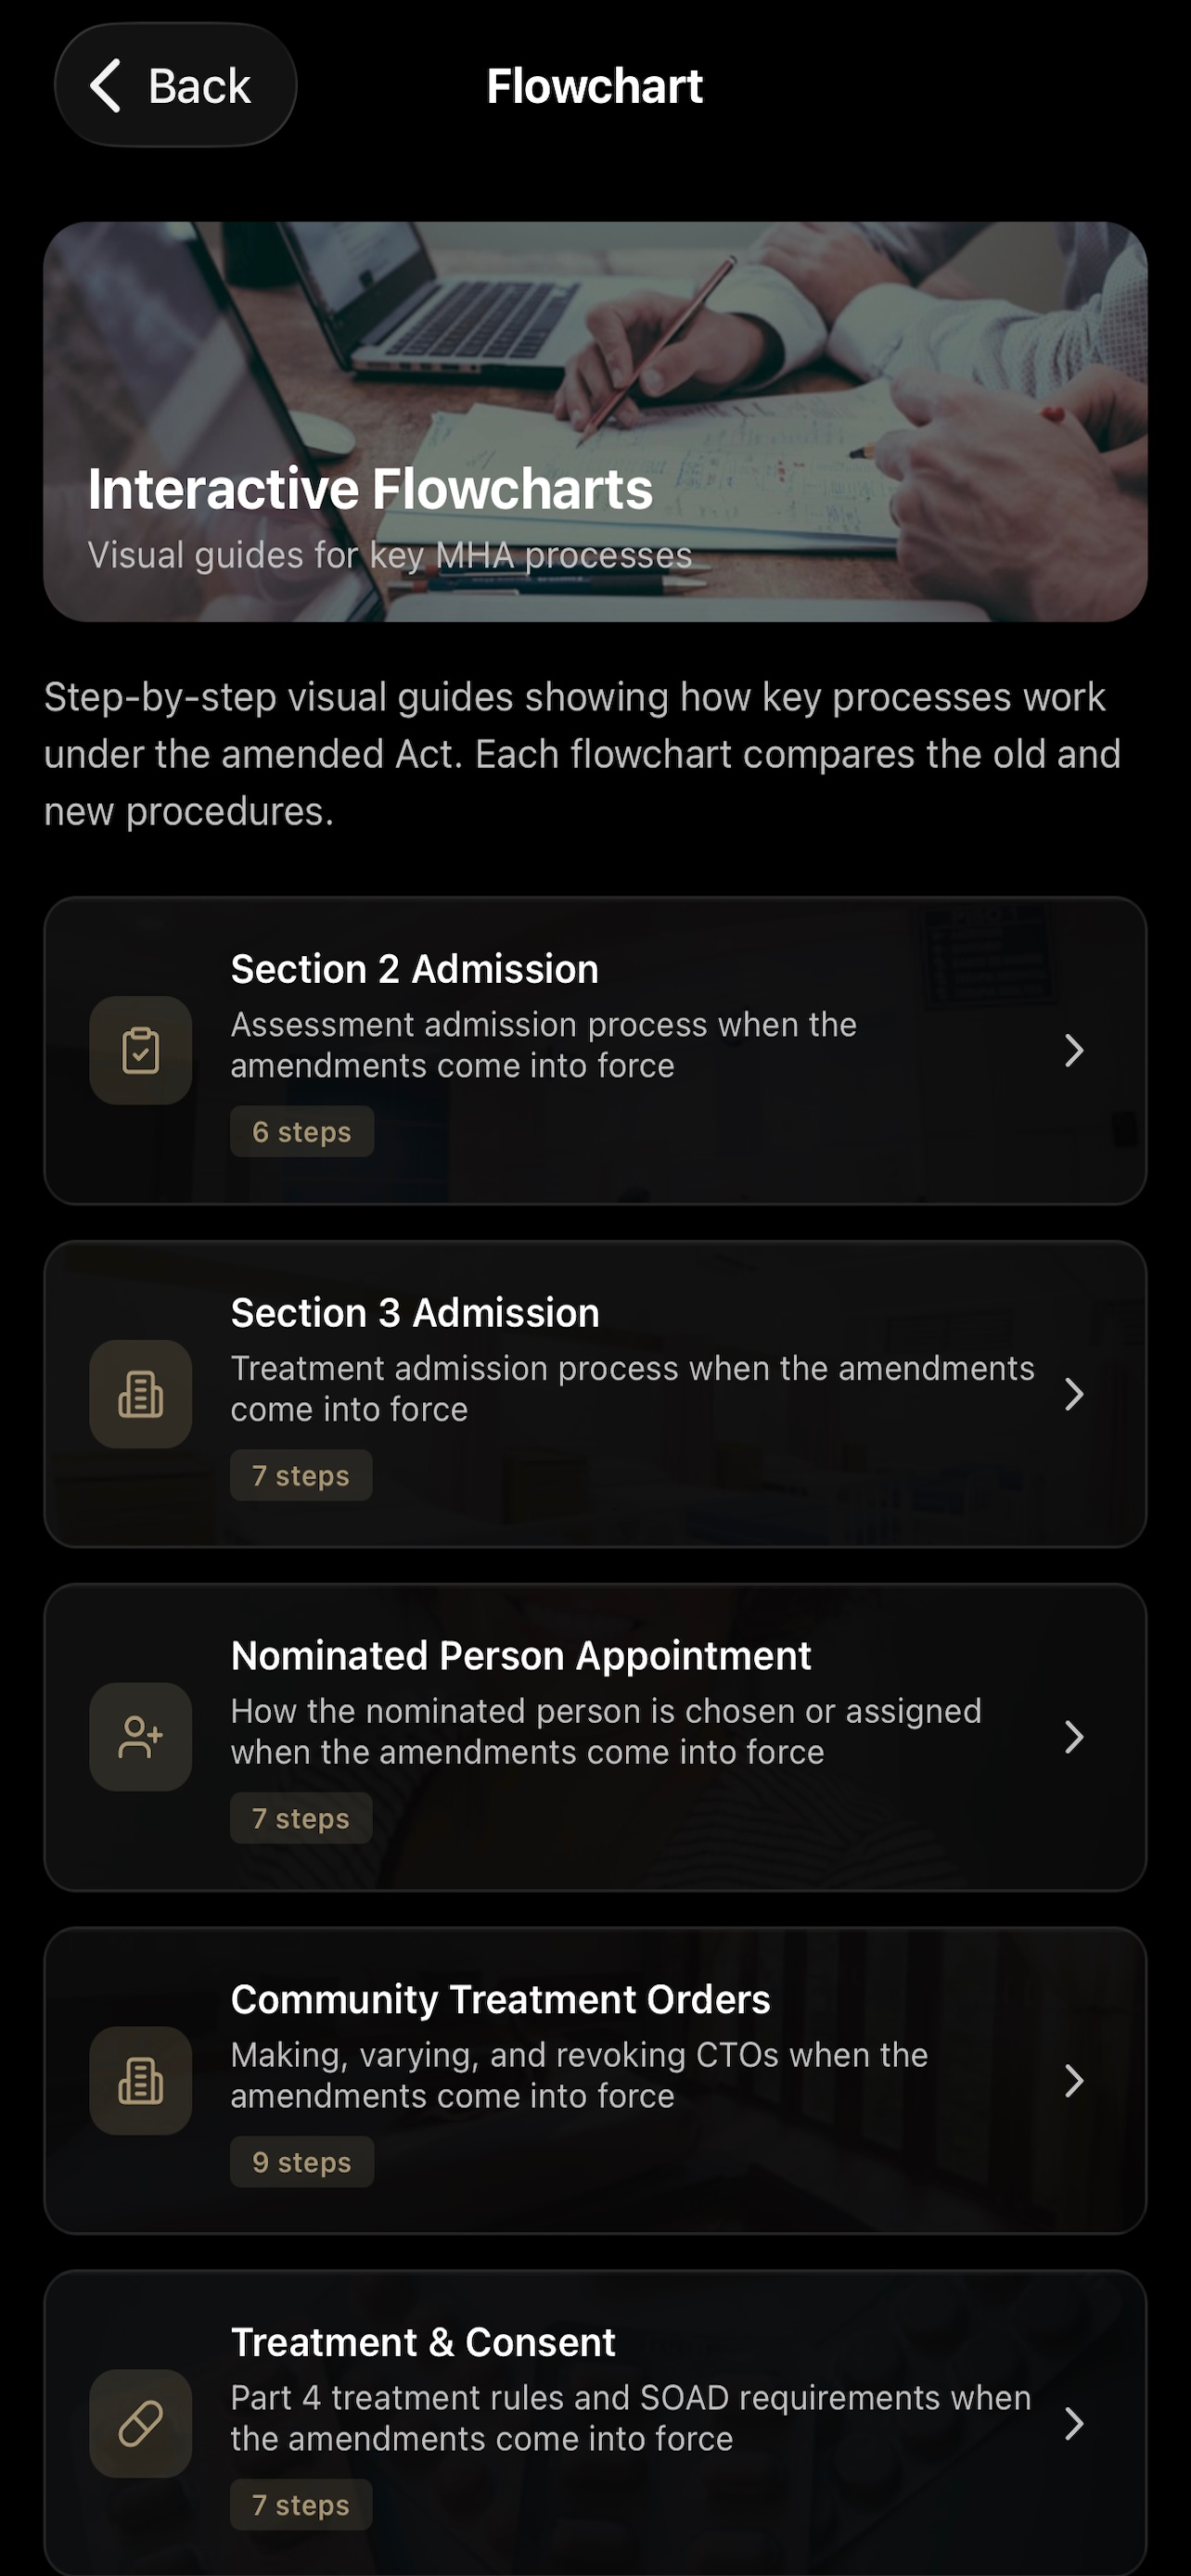Select the Treatment & Consent heading
1191x2576 pixels.
[x=423, y=2342]
